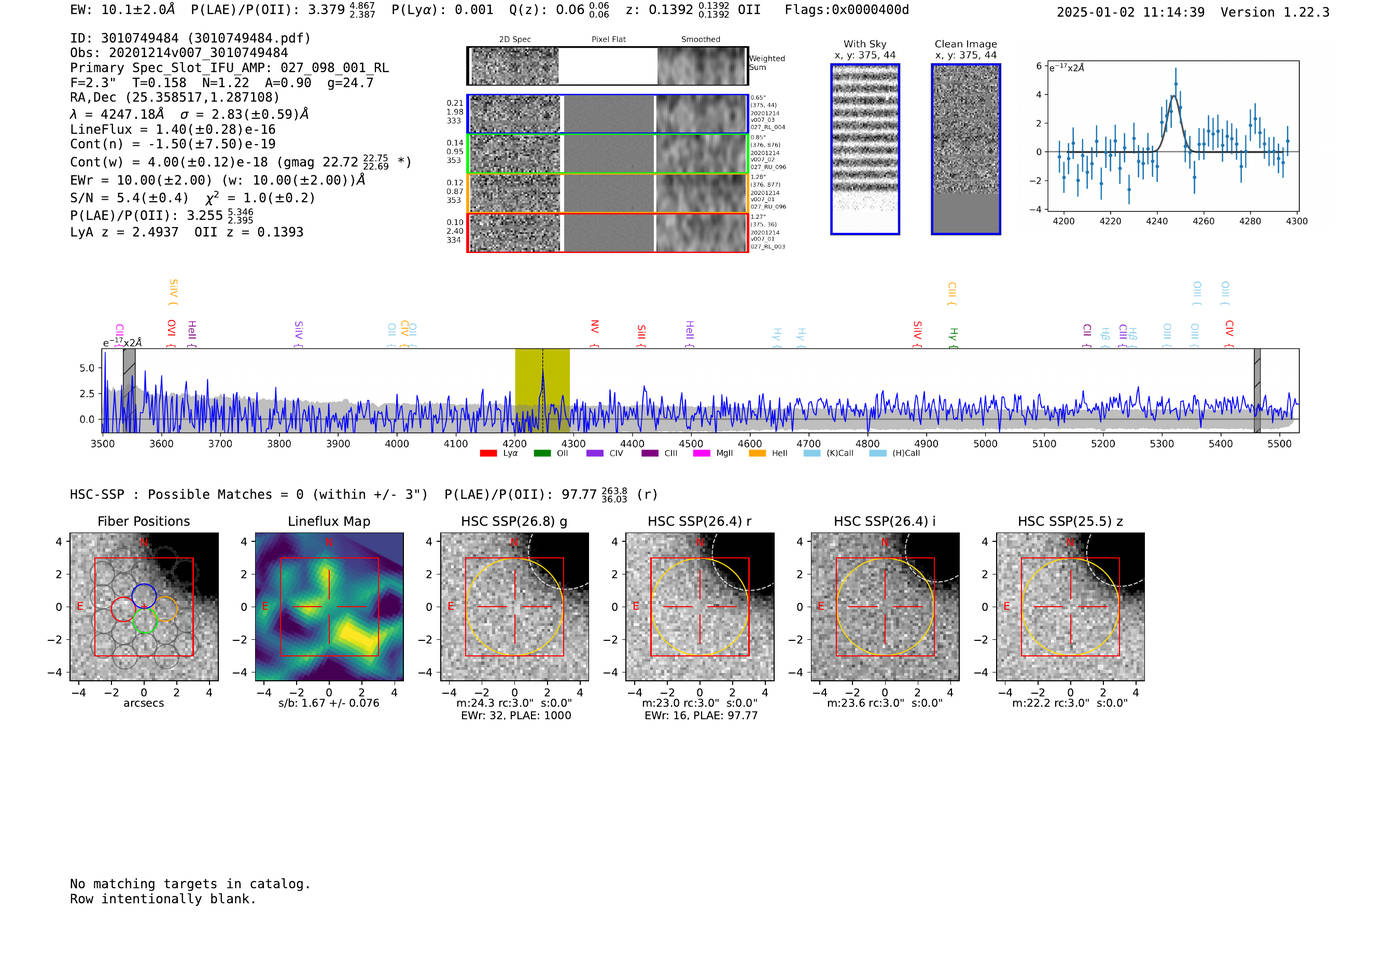Select the red-bordered 2D spectrum row

click(x=607, y=232)
